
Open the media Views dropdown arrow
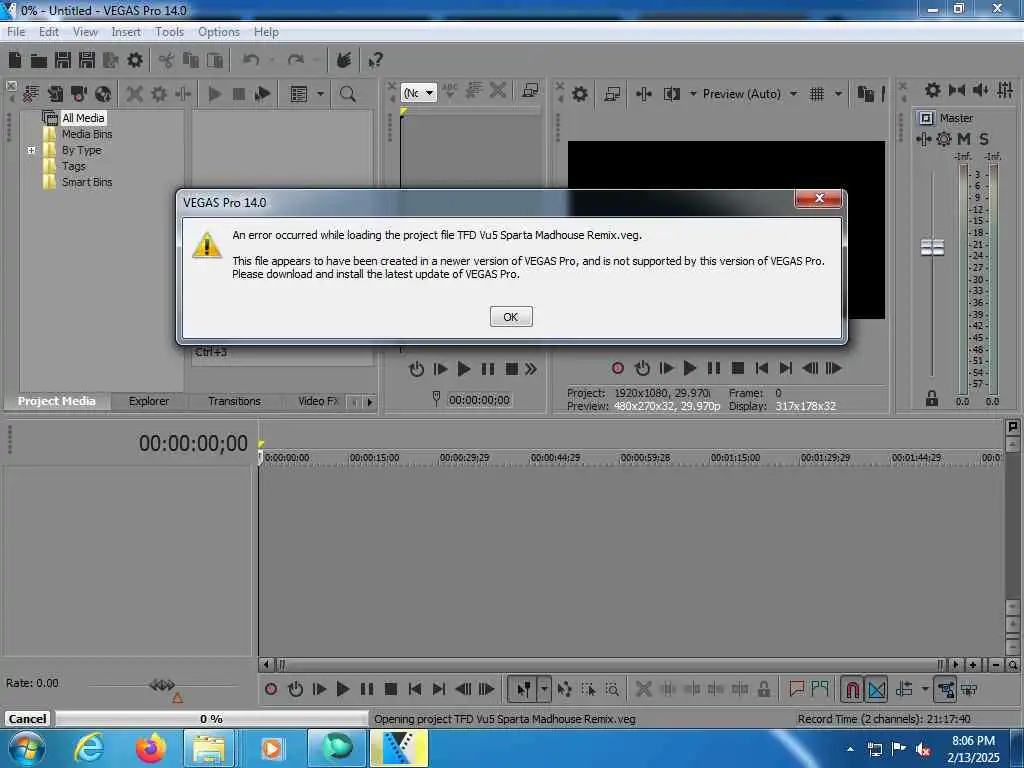[320, 94]
